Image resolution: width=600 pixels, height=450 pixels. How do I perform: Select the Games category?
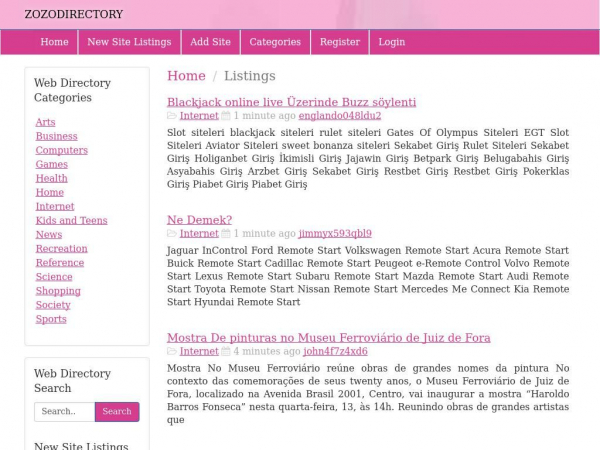point(52,164)
